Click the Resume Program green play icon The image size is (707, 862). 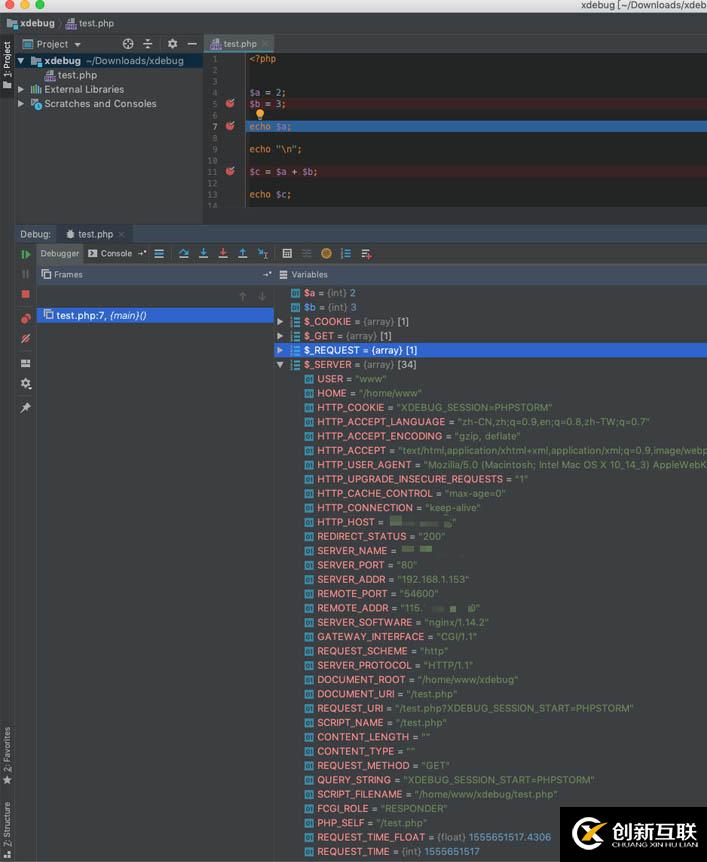click(x=26, y=254)
